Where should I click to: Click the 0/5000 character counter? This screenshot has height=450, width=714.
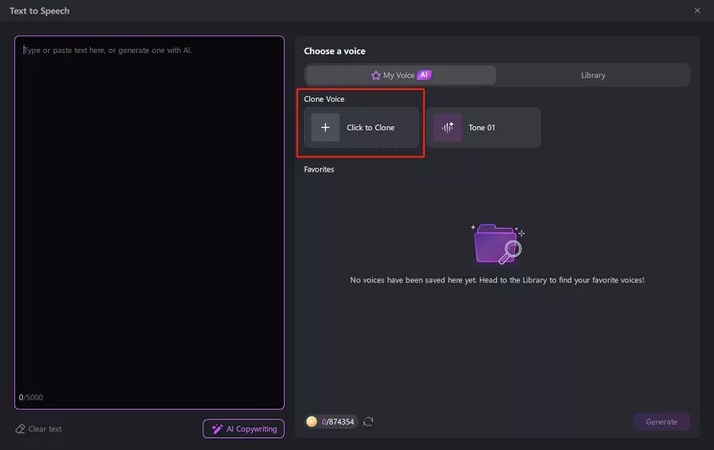coord(31,397)
